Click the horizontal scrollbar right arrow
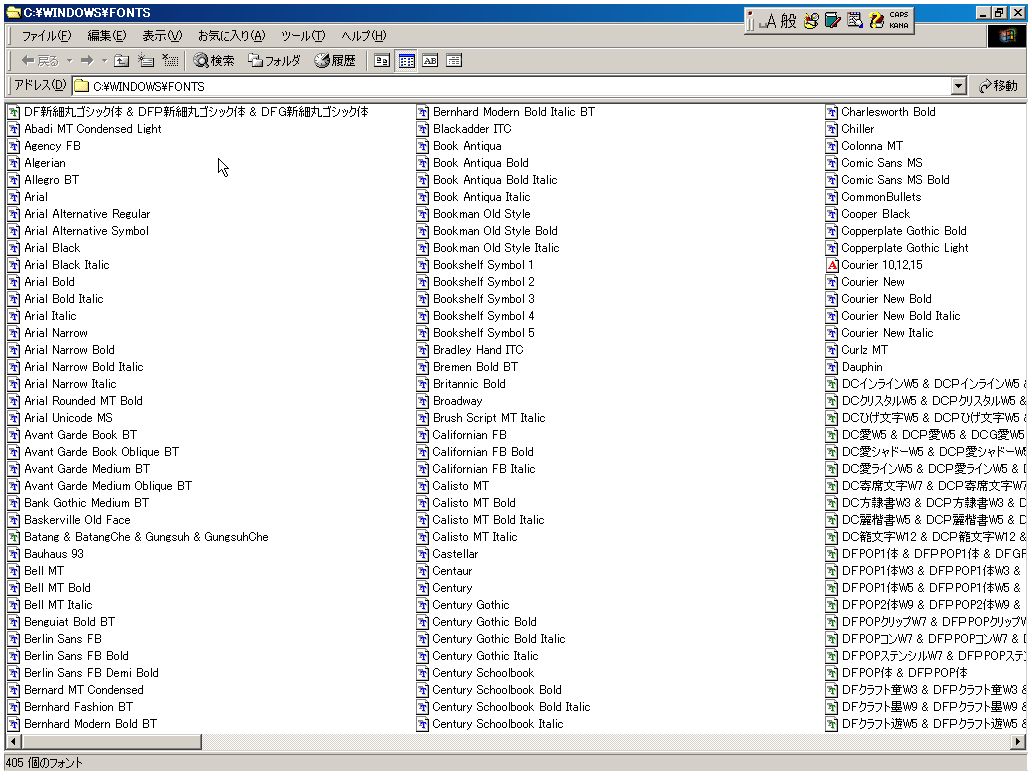Viewport: 1032px width, 776px height. click(x=1019, y=742)
